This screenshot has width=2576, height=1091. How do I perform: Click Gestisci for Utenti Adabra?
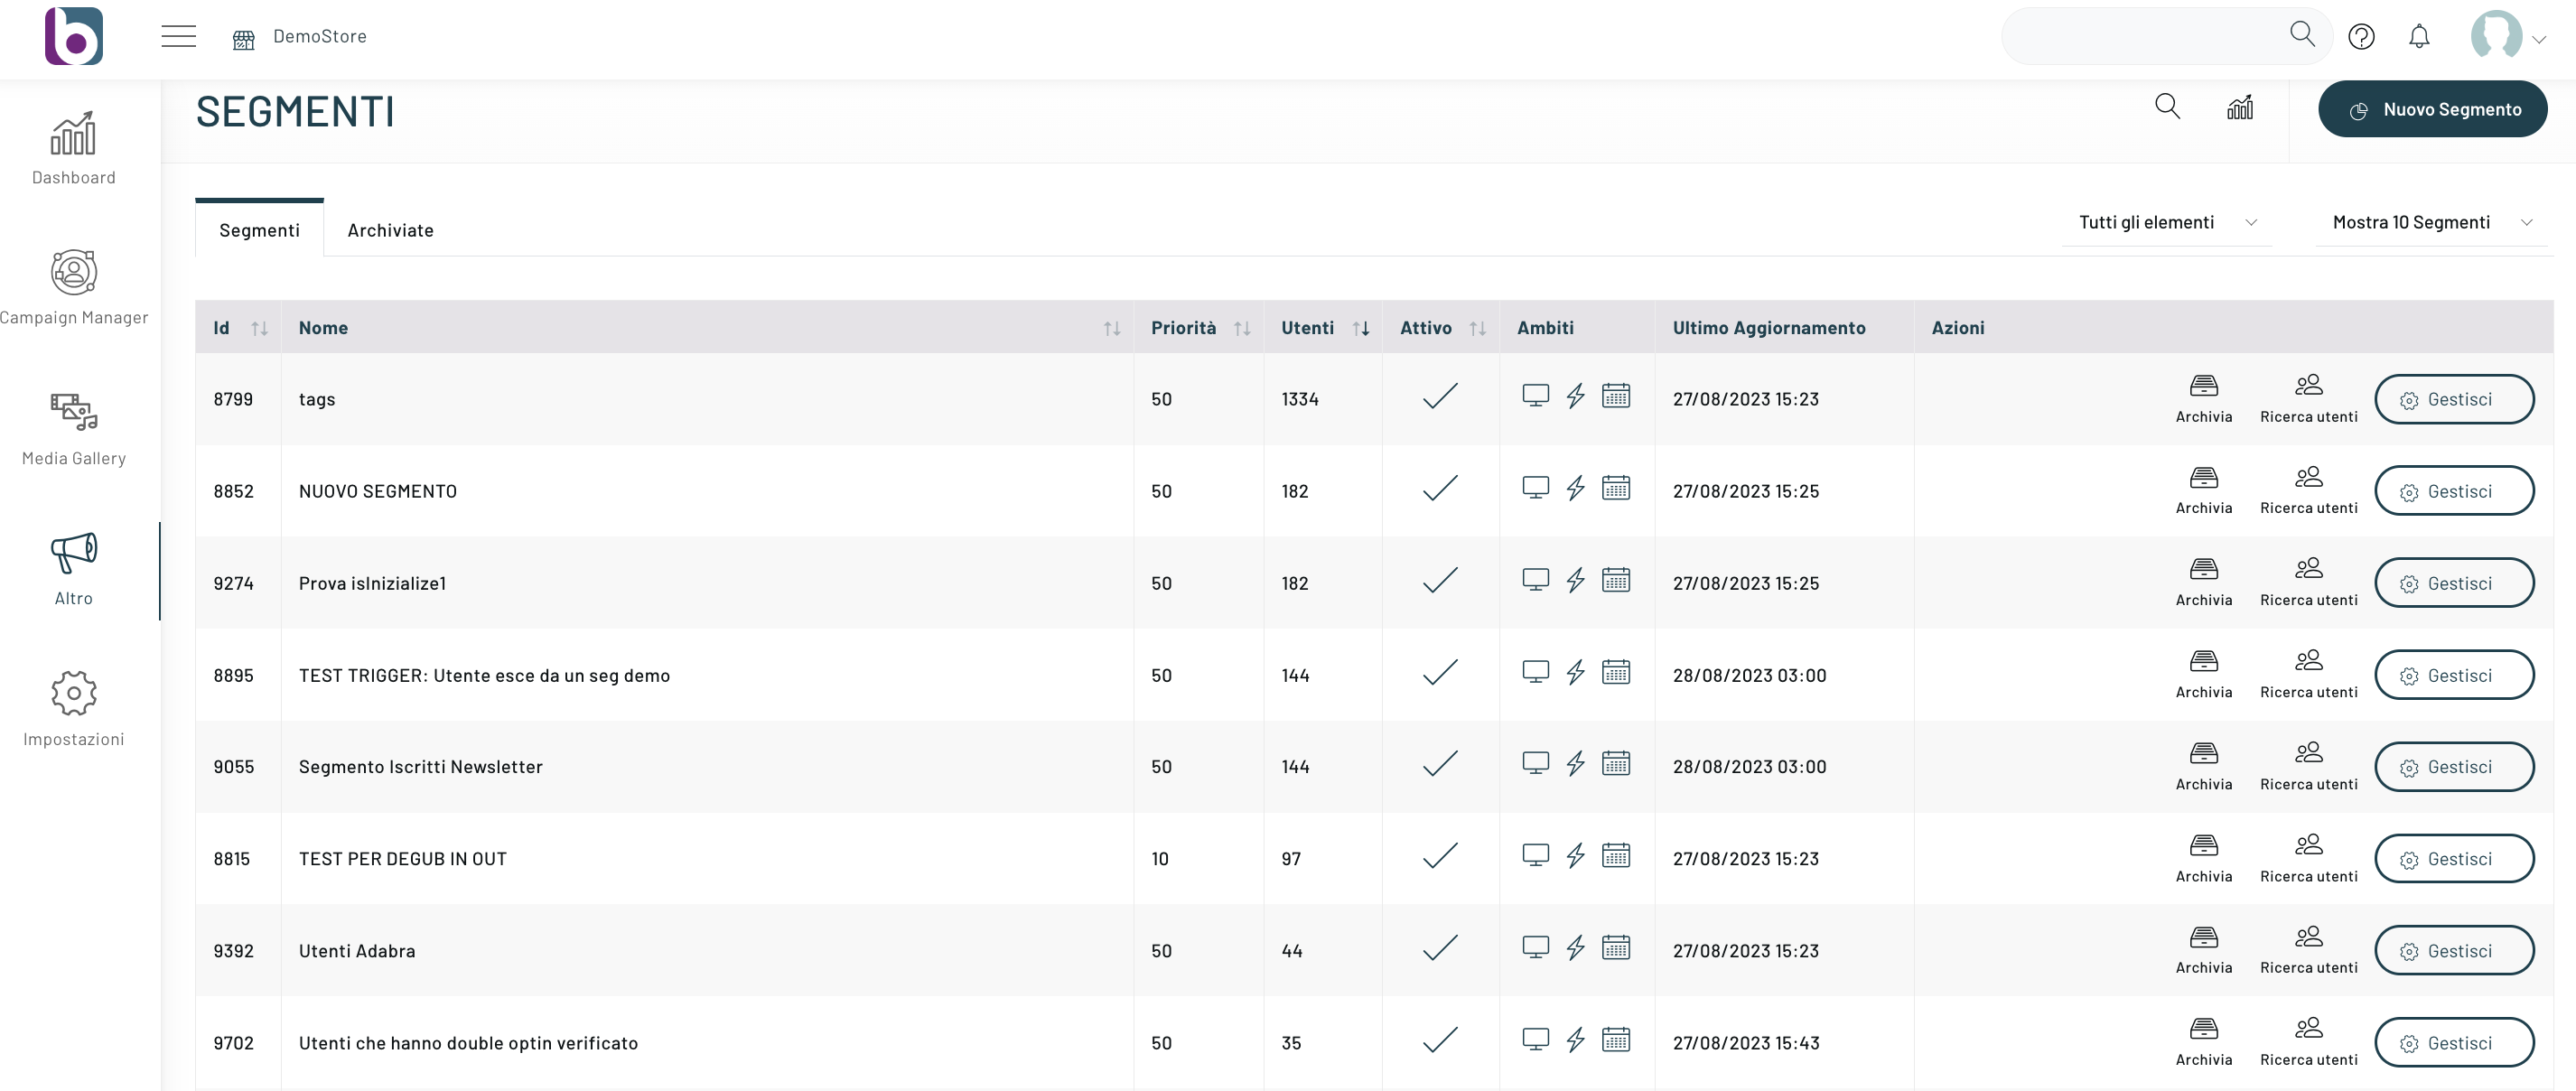(x=2453, y=951)
